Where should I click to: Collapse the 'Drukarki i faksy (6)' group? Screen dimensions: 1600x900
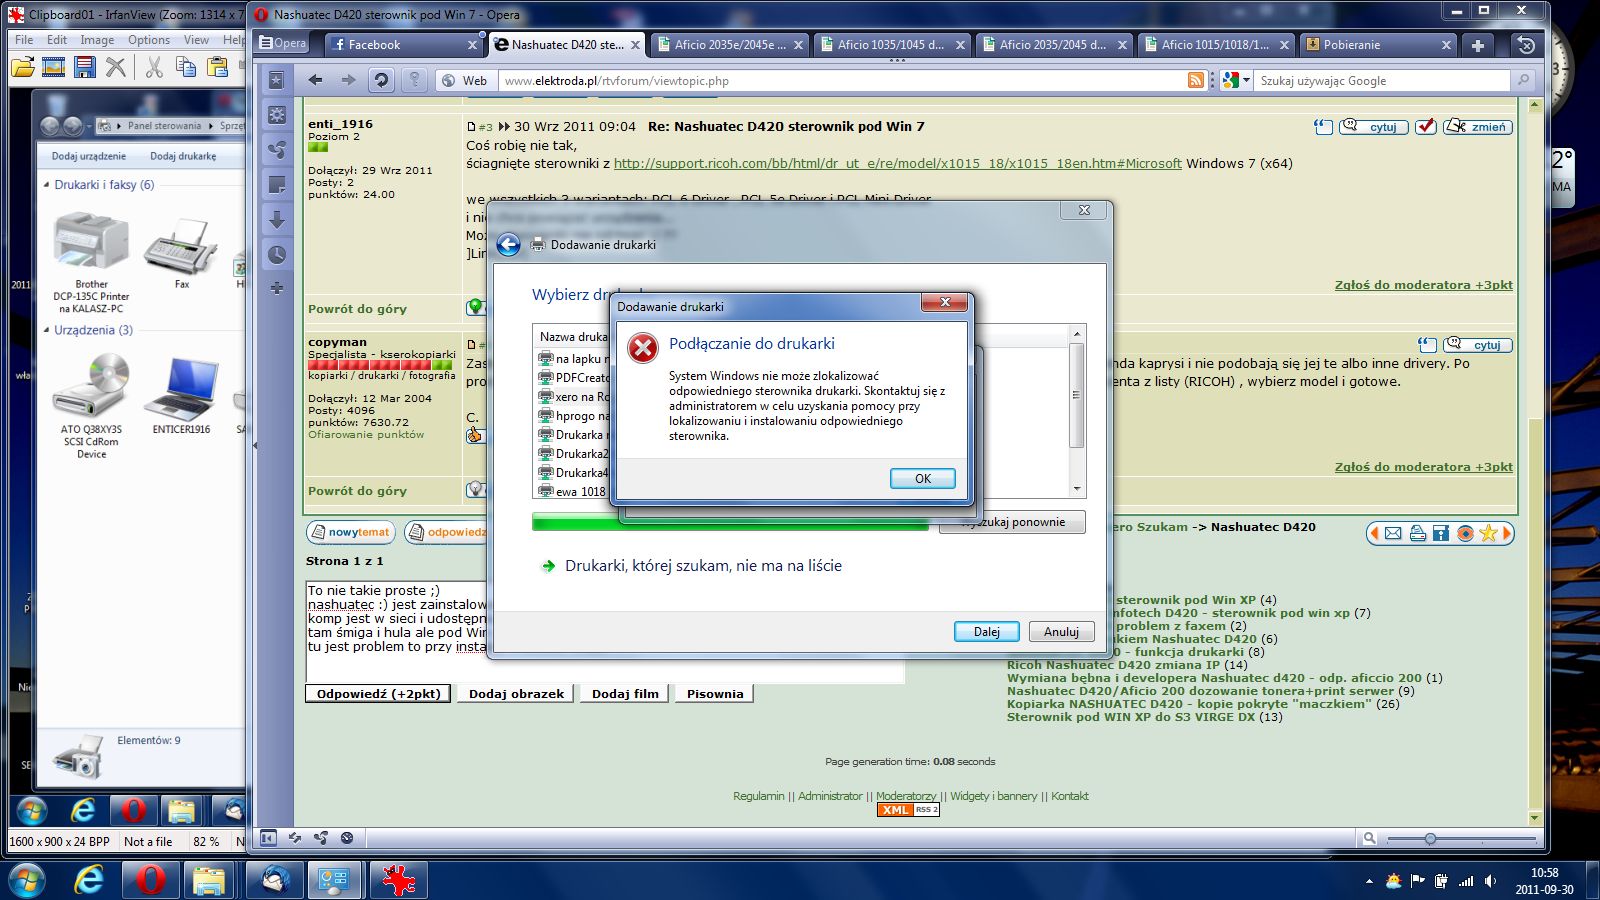click(x=46, y=185)
